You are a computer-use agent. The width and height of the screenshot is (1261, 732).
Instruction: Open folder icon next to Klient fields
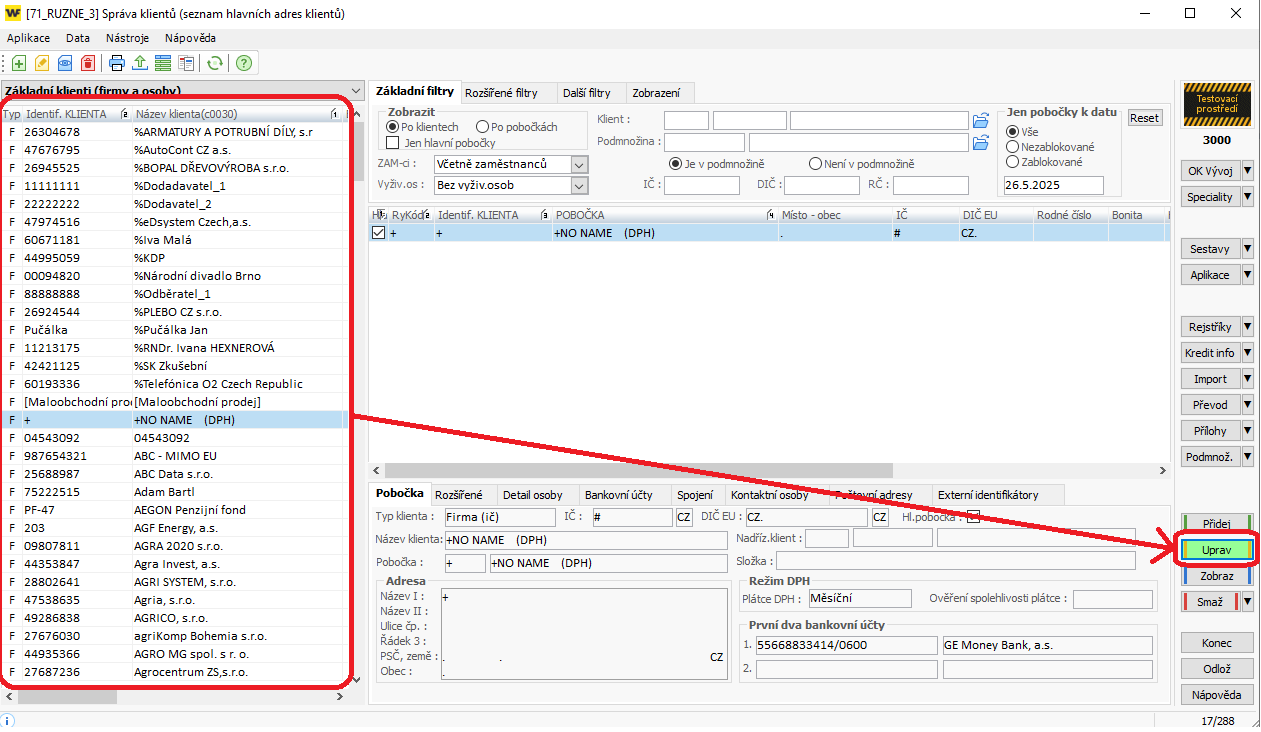click(981, 121)
